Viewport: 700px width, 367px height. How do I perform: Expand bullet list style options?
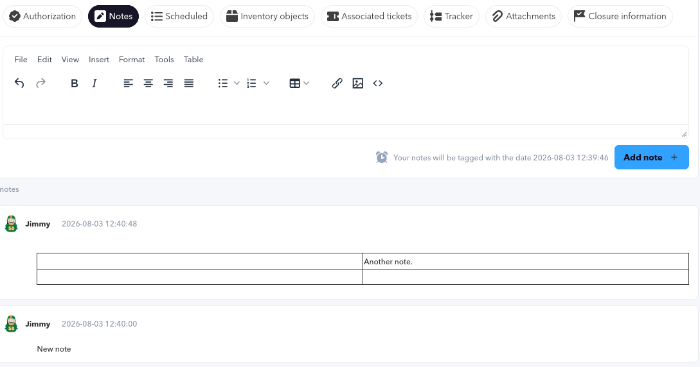[x=237, y=83]
